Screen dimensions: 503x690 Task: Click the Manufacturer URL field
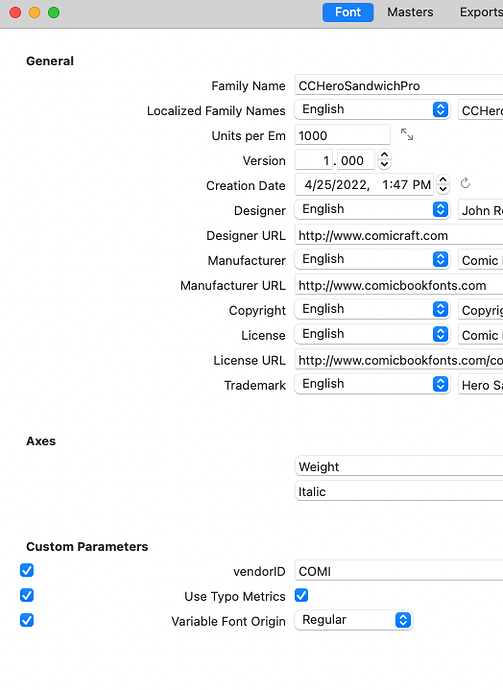point(399,285)
